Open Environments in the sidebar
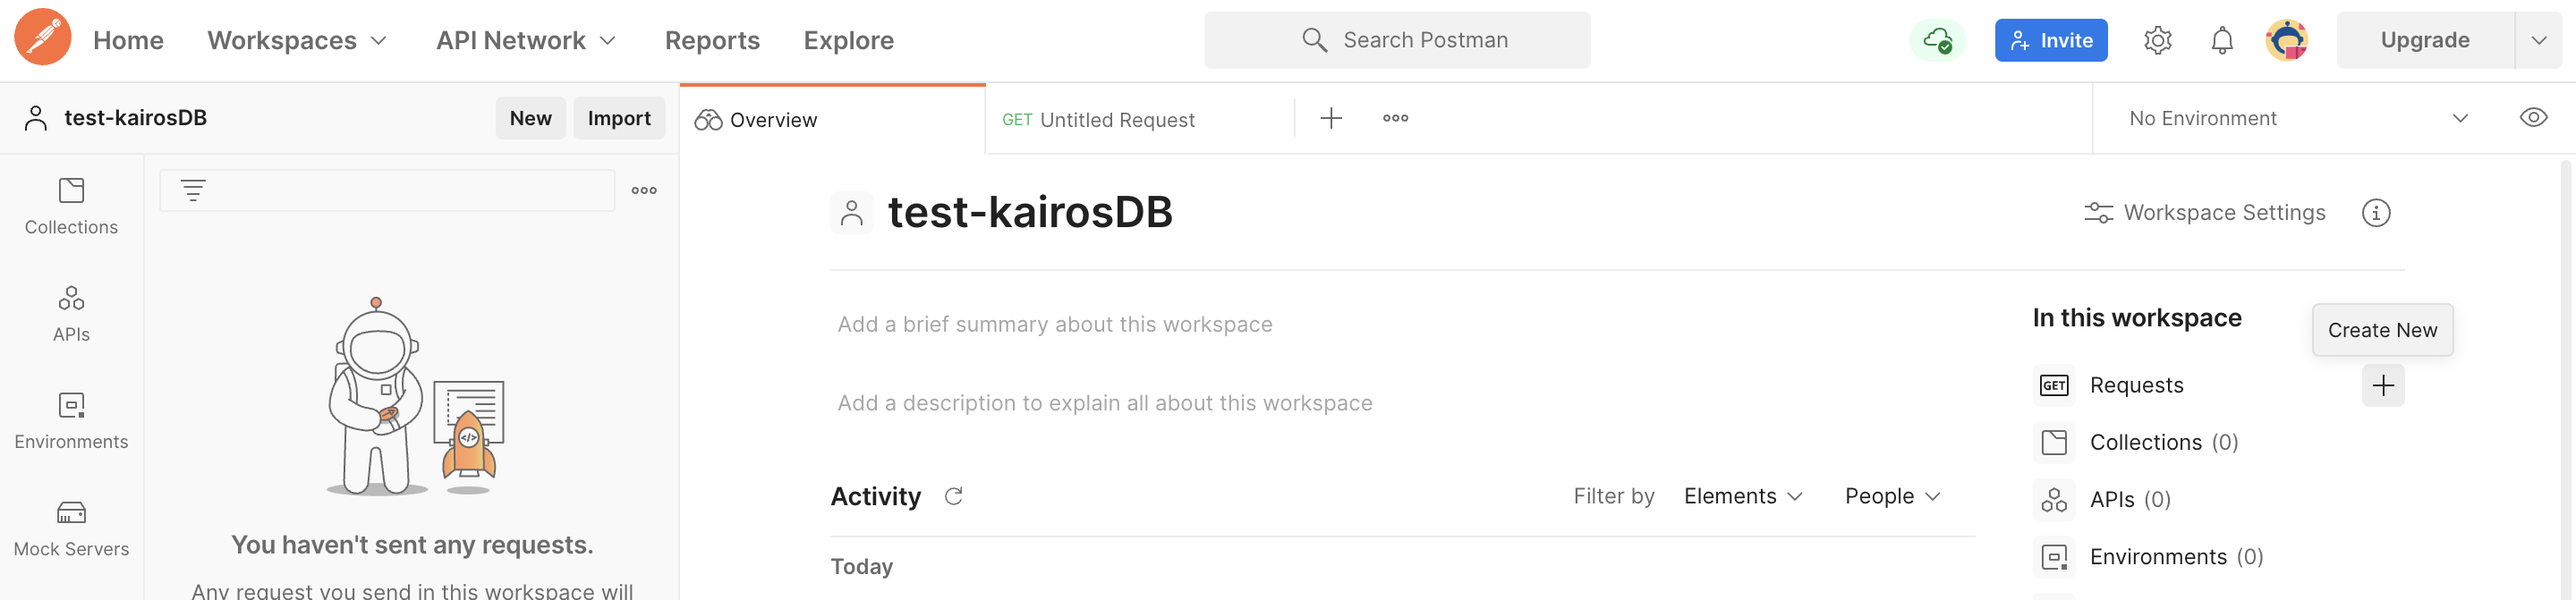Viewport: 2576px width, 600px height. click(x=71, y=421)
